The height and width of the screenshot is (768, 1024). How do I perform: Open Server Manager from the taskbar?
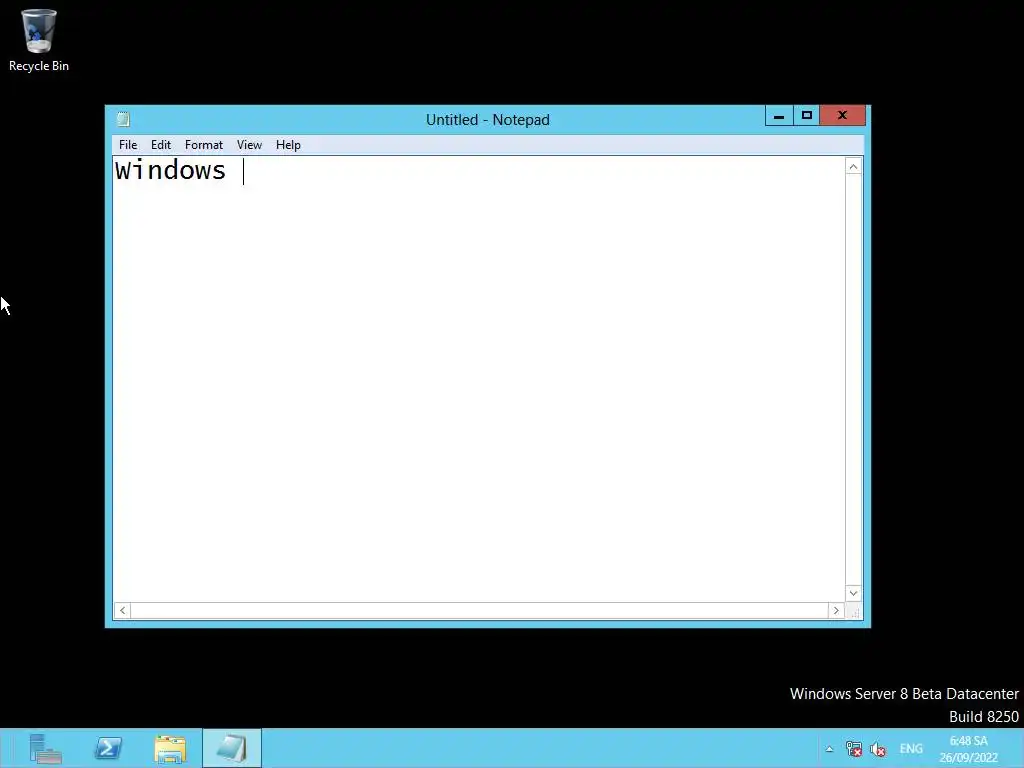tap(45, 748)
